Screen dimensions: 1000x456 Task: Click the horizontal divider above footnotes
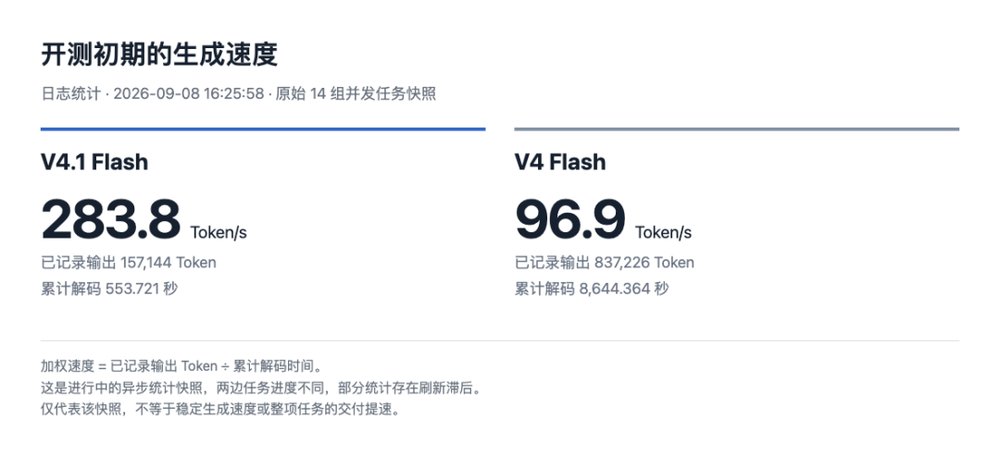(x=500, y=341)
